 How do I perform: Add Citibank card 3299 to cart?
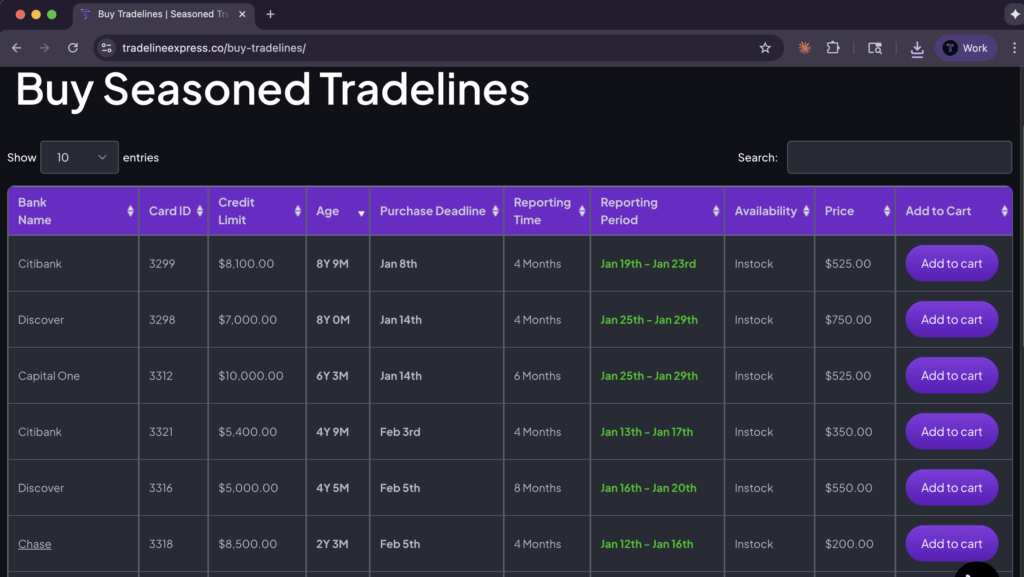click(x=952, y=264)
